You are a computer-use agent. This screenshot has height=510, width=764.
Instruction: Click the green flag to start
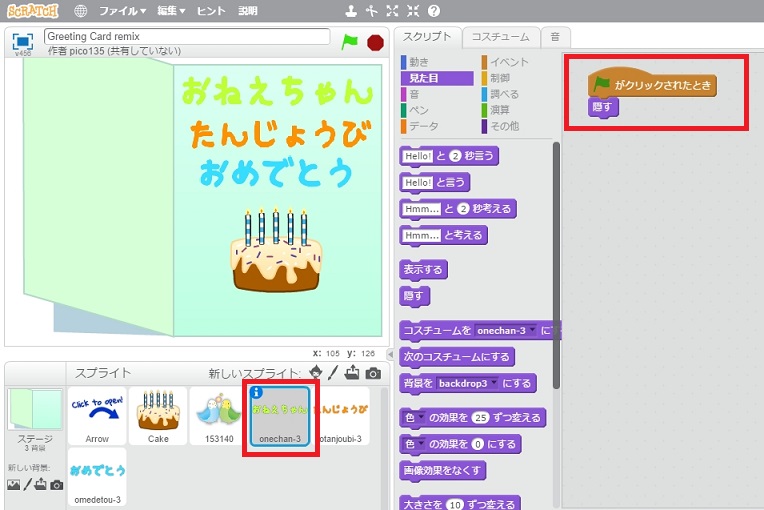349,42
